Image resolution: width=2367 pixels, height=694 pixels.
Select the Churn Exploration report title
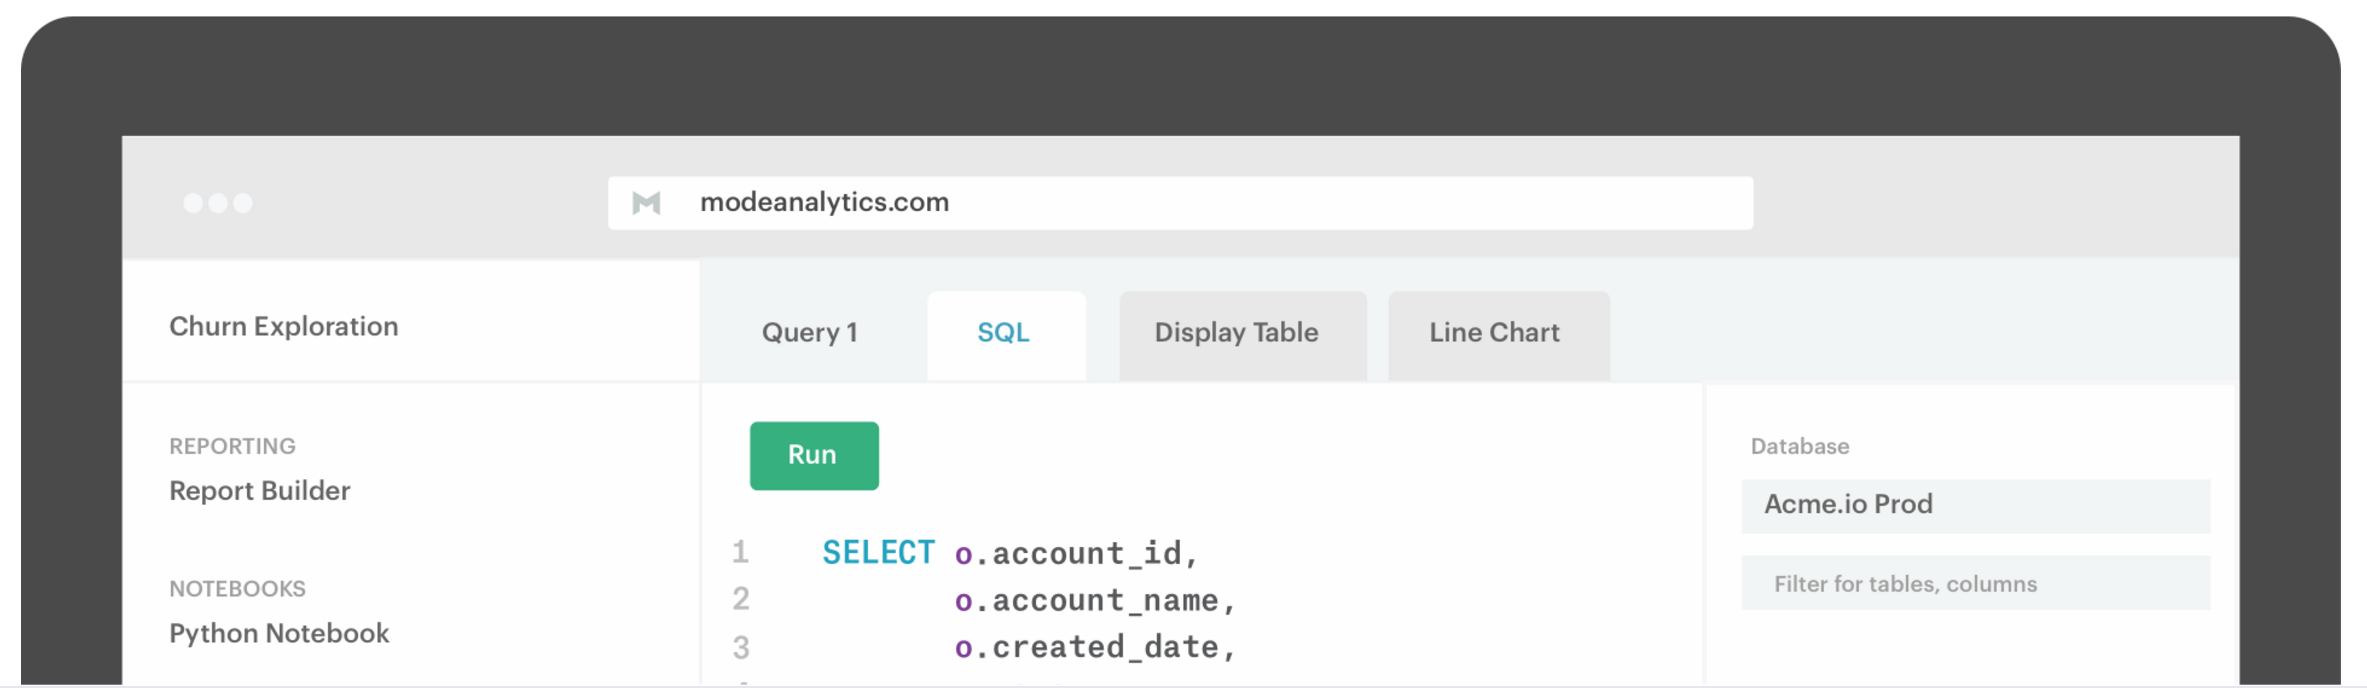click(x=284, y=327)
